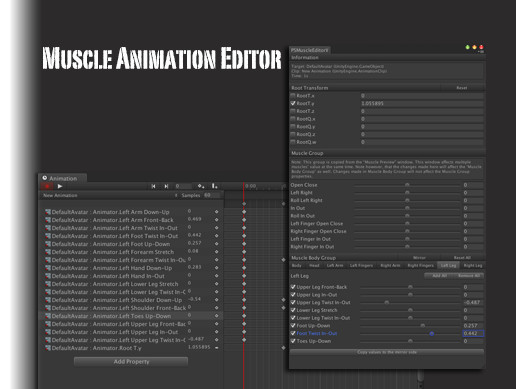The height and width of the screenshot is (389, 516).
Task: Click the property icon for Left Arm Twist In-Out
Action: tap(48, 228)
